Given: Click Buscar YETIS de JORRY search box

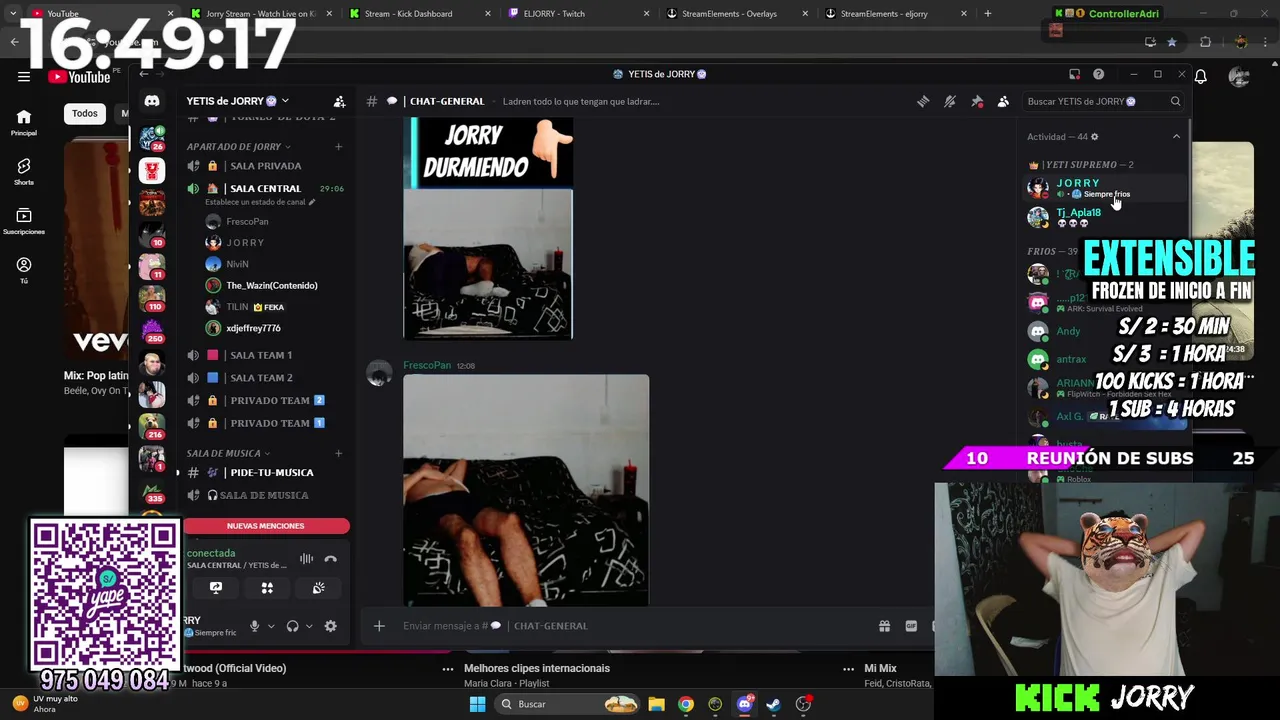Looking at the screenshot, I should pos(1103,101).
